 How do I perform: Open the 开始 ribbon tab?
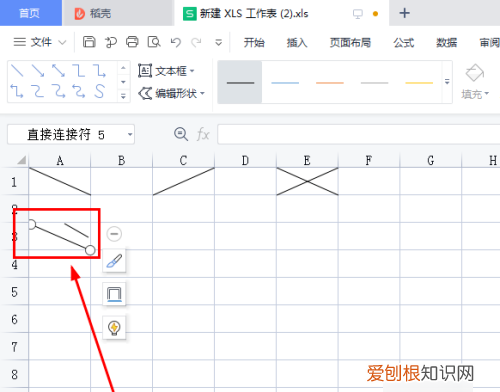(x=254, y=42)
